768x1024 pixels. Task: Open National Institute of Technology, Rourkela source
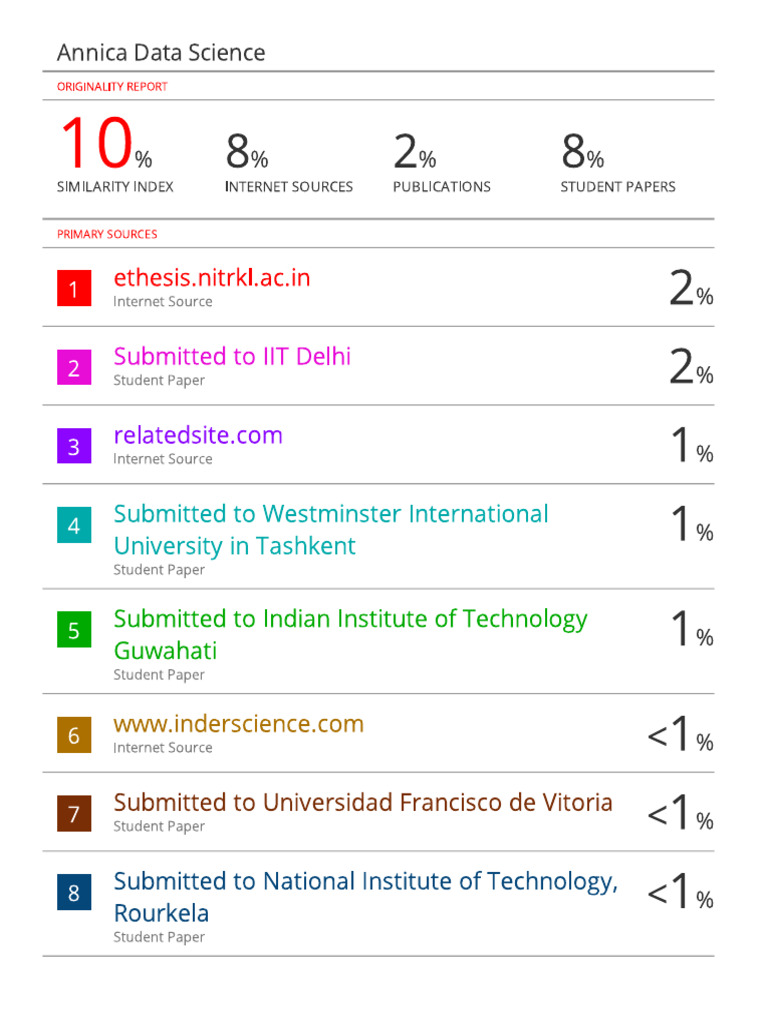point(365,896)
